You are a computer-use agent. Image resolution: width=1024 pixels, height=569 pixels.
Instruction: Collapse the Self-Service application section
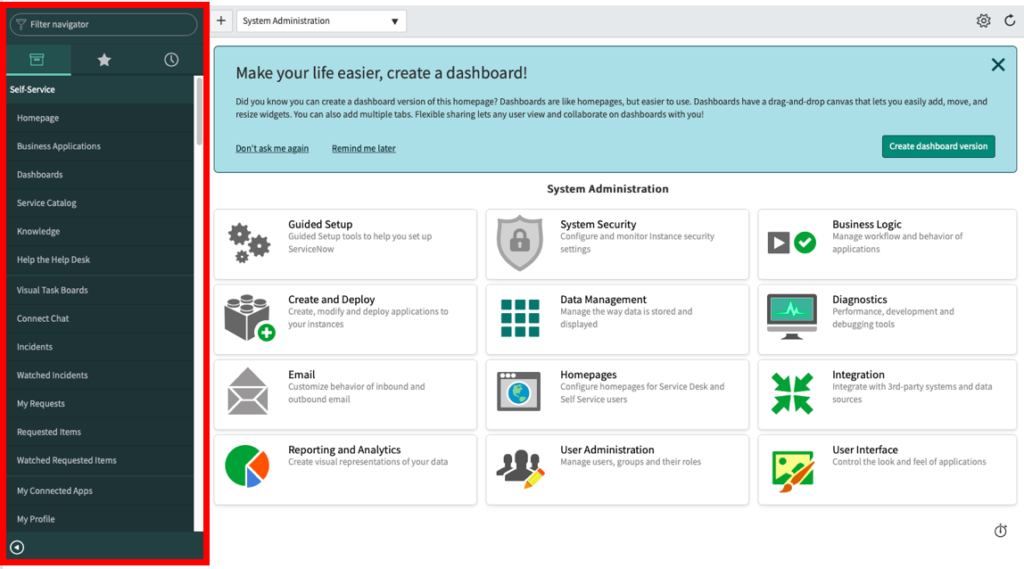[x=100, y=89]
